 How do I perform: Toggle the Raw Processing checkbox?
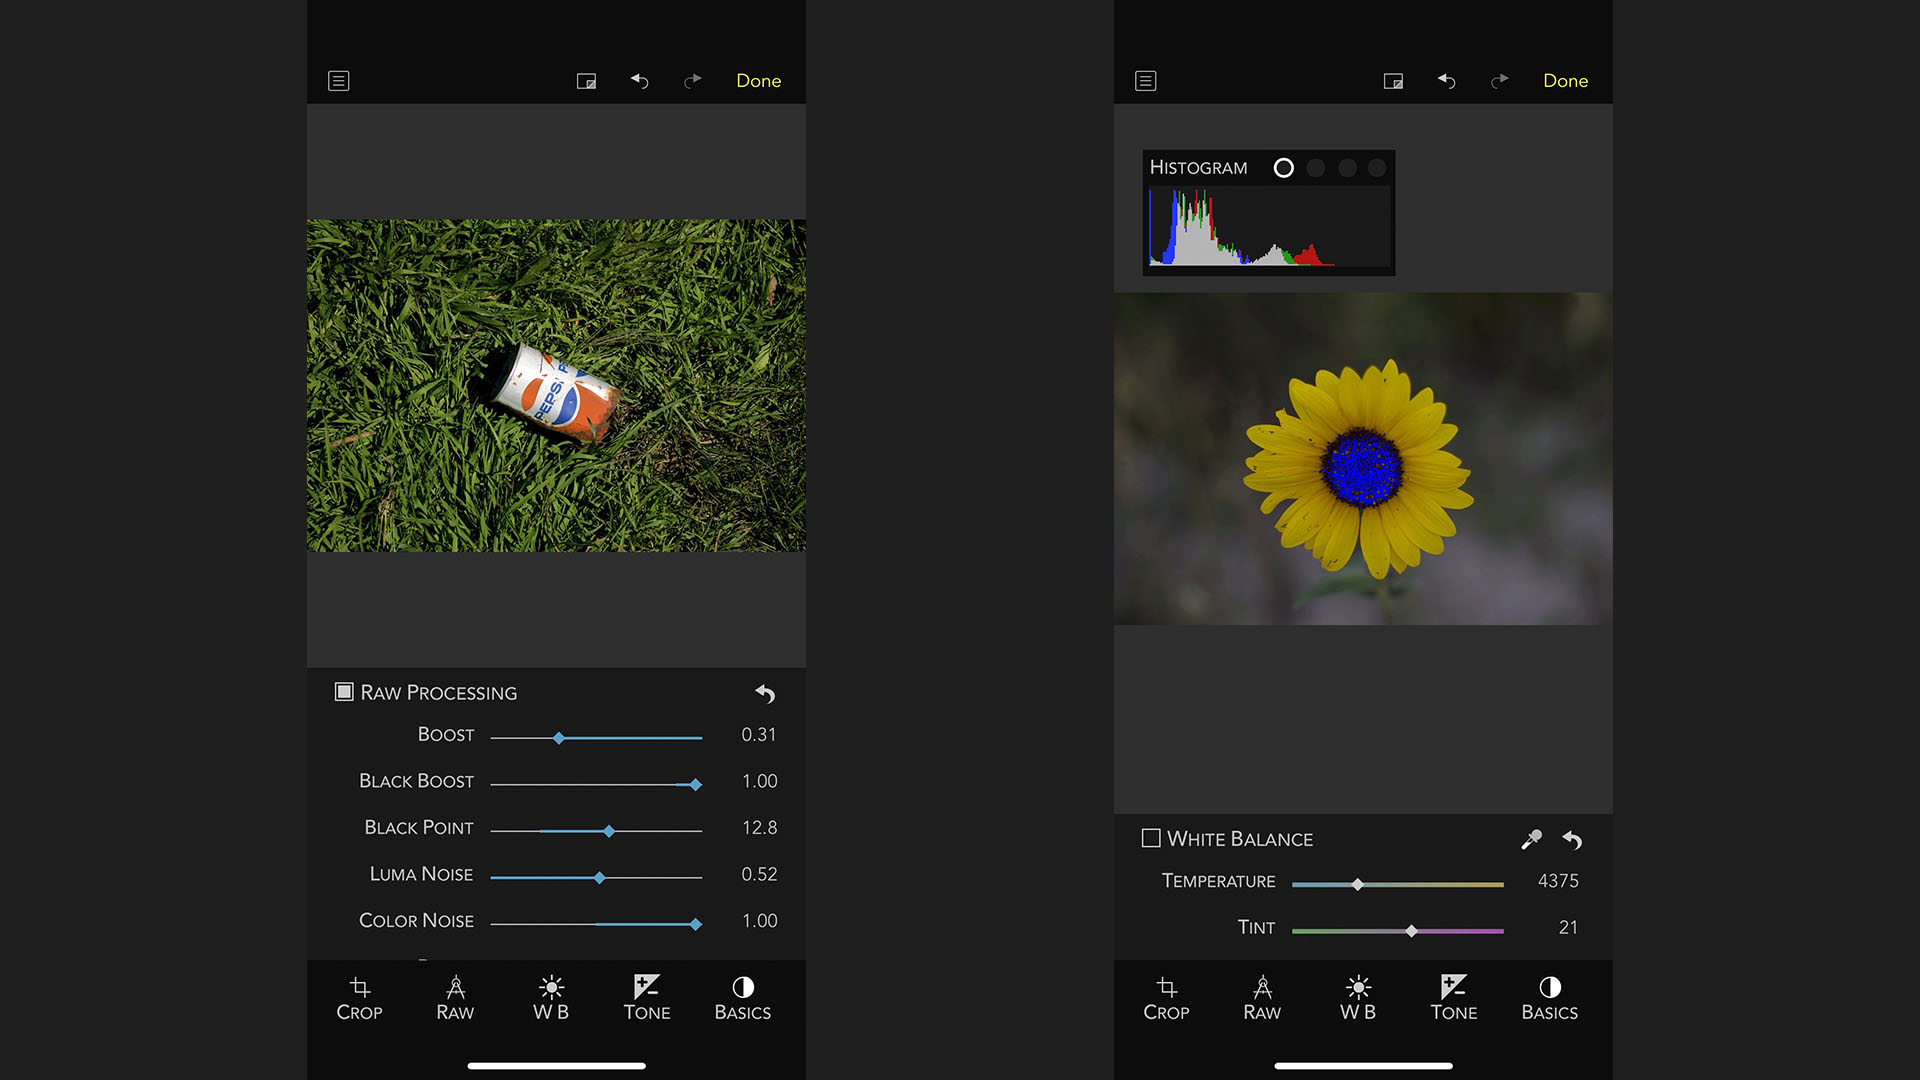pyautogui.click(x=344, y=692)
